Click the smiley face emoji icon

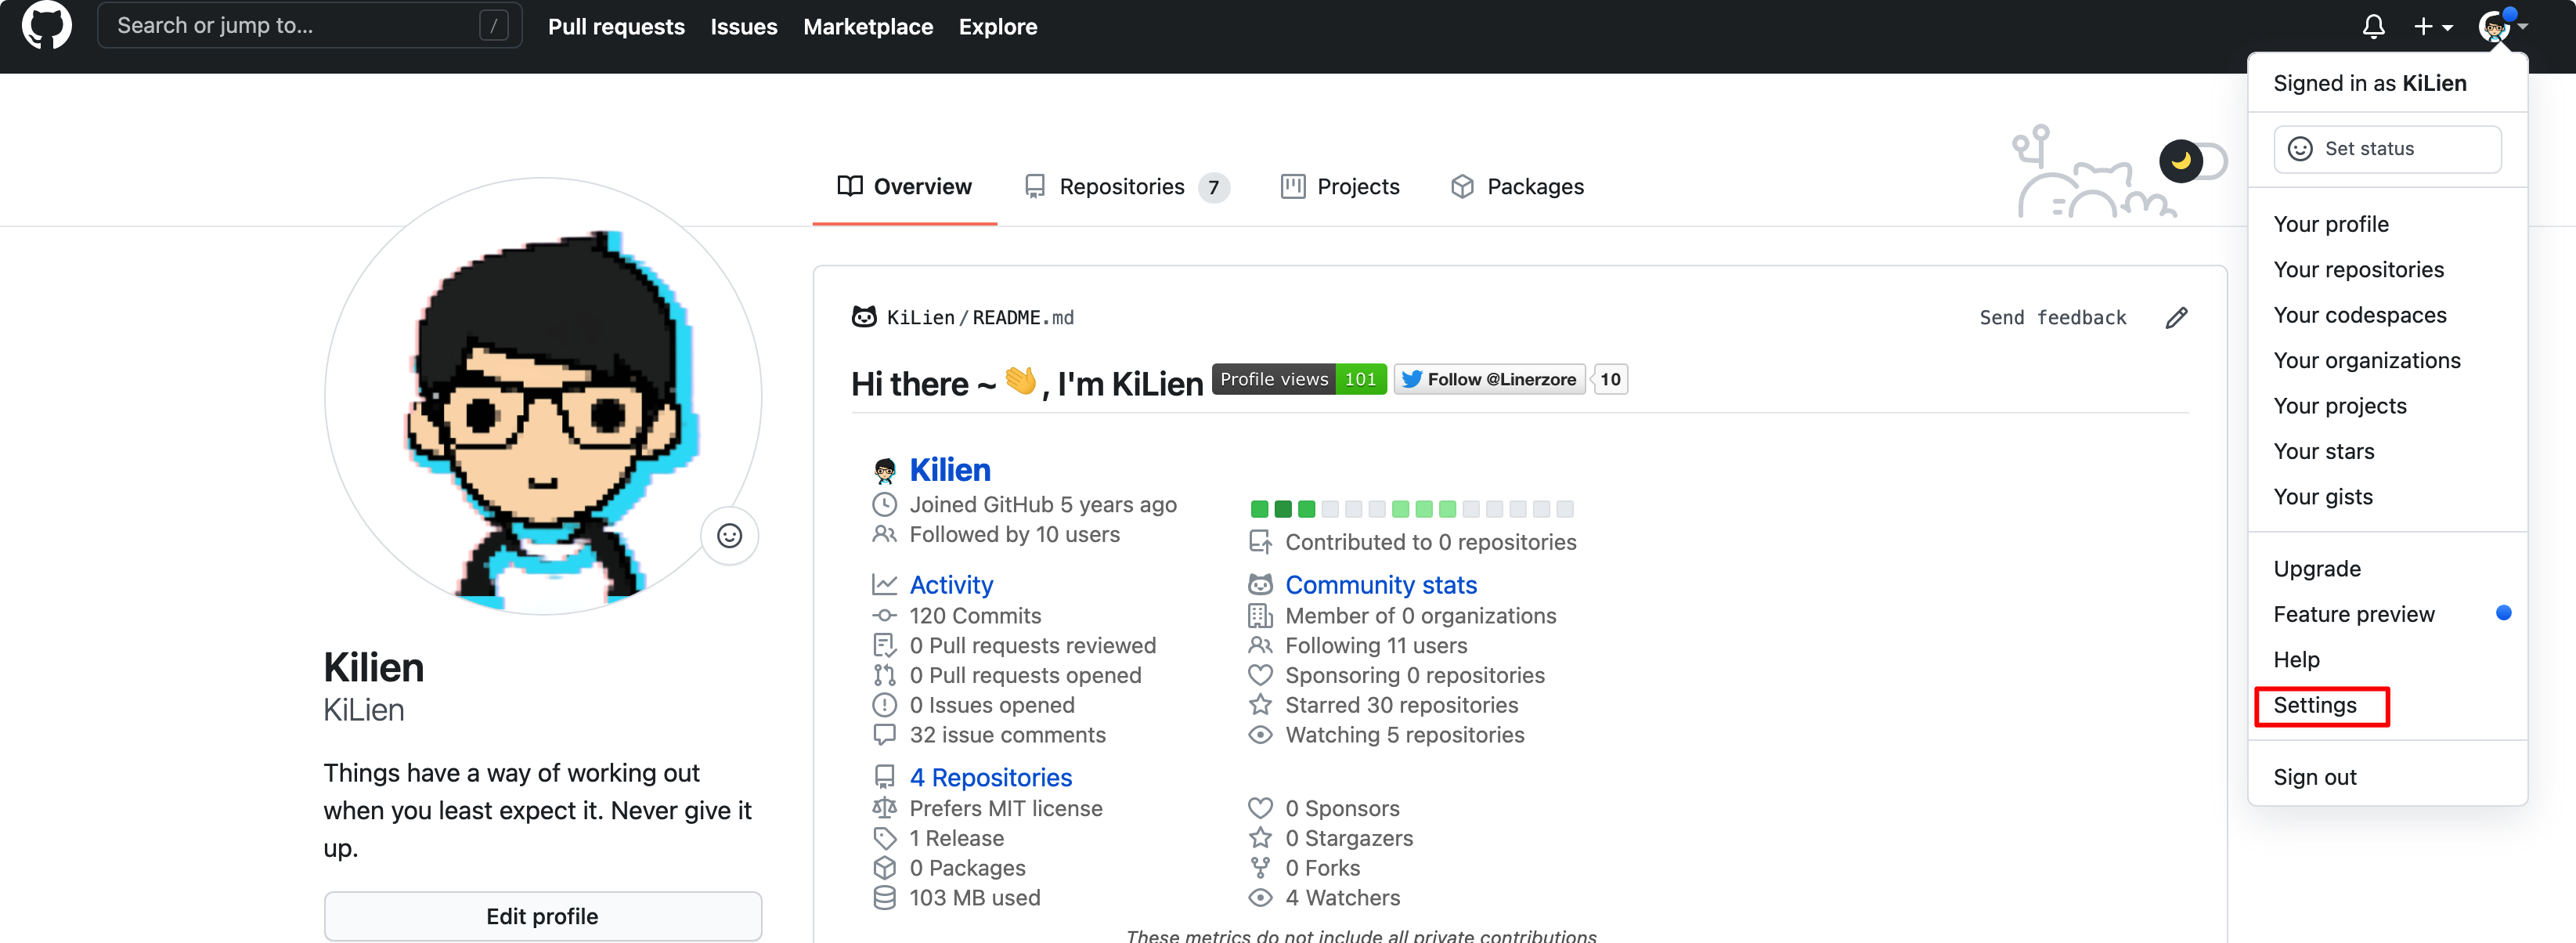pos(730,536)
